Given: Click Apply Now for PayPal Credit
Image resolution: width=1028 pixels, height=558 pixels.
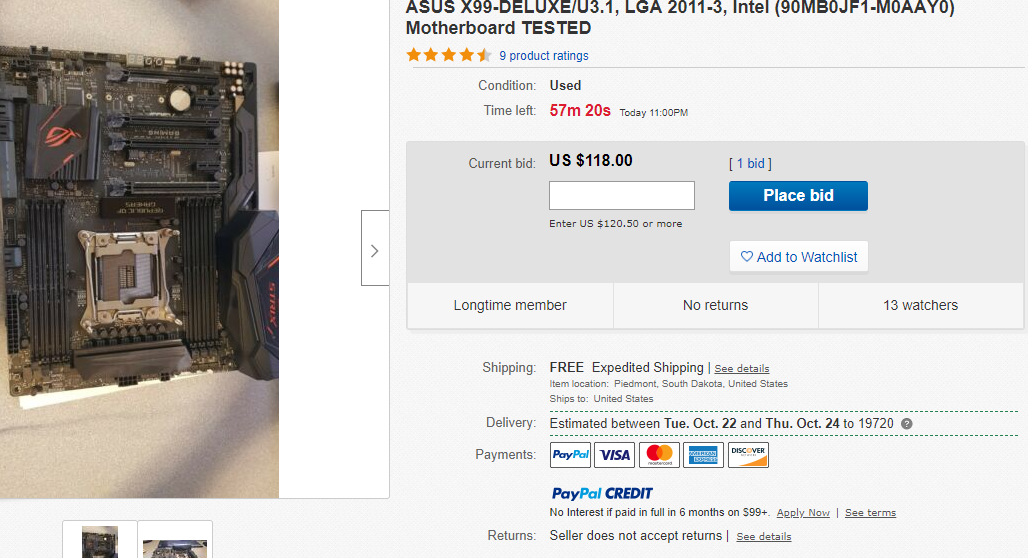Looking at the screenshot, I should coord(803,513).
